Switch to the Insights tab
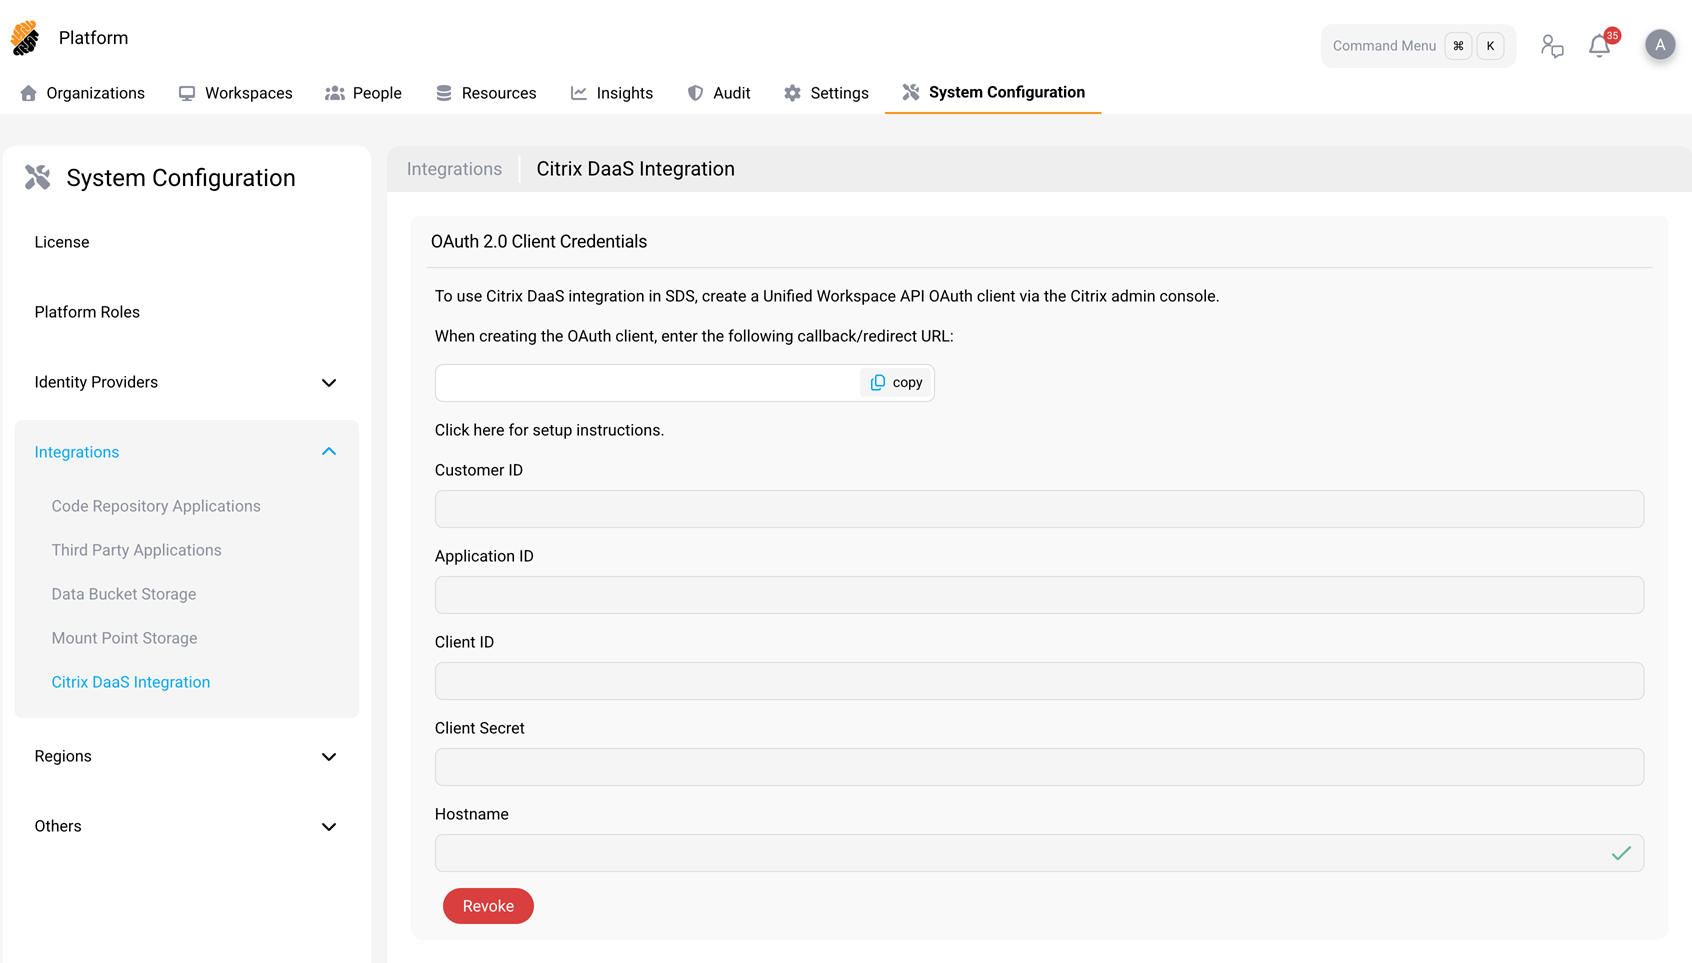Image resolution: width=1692 pixels, height=963 pixels. pos(611,93)
